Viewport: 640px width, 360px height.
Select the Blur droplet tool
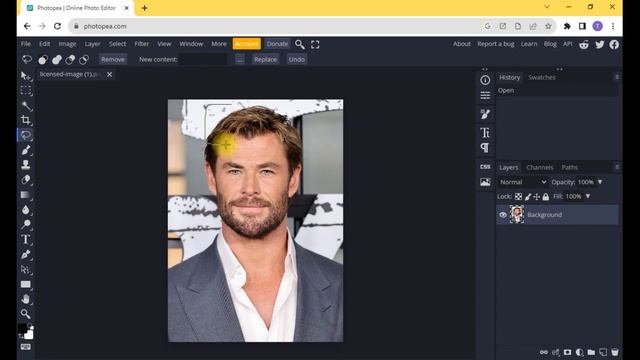click(x=26, y=209)
